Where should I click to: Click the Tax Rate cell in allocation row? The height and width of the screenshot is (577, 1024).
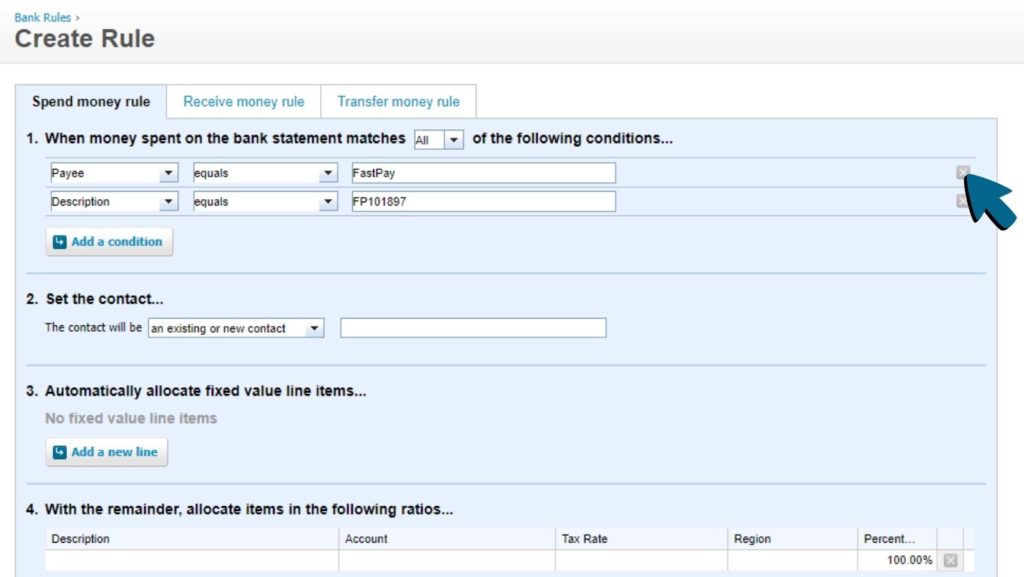tap(640, 560)
